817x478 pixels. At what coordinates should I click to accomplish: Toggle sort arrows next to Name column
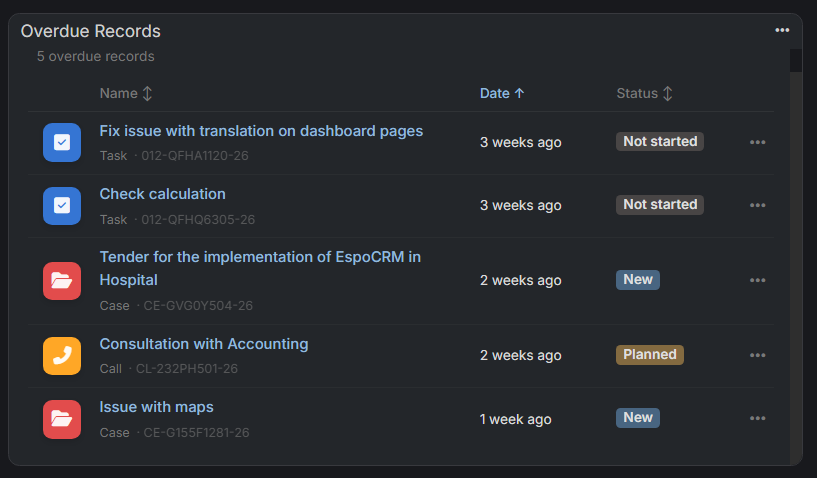147,94
